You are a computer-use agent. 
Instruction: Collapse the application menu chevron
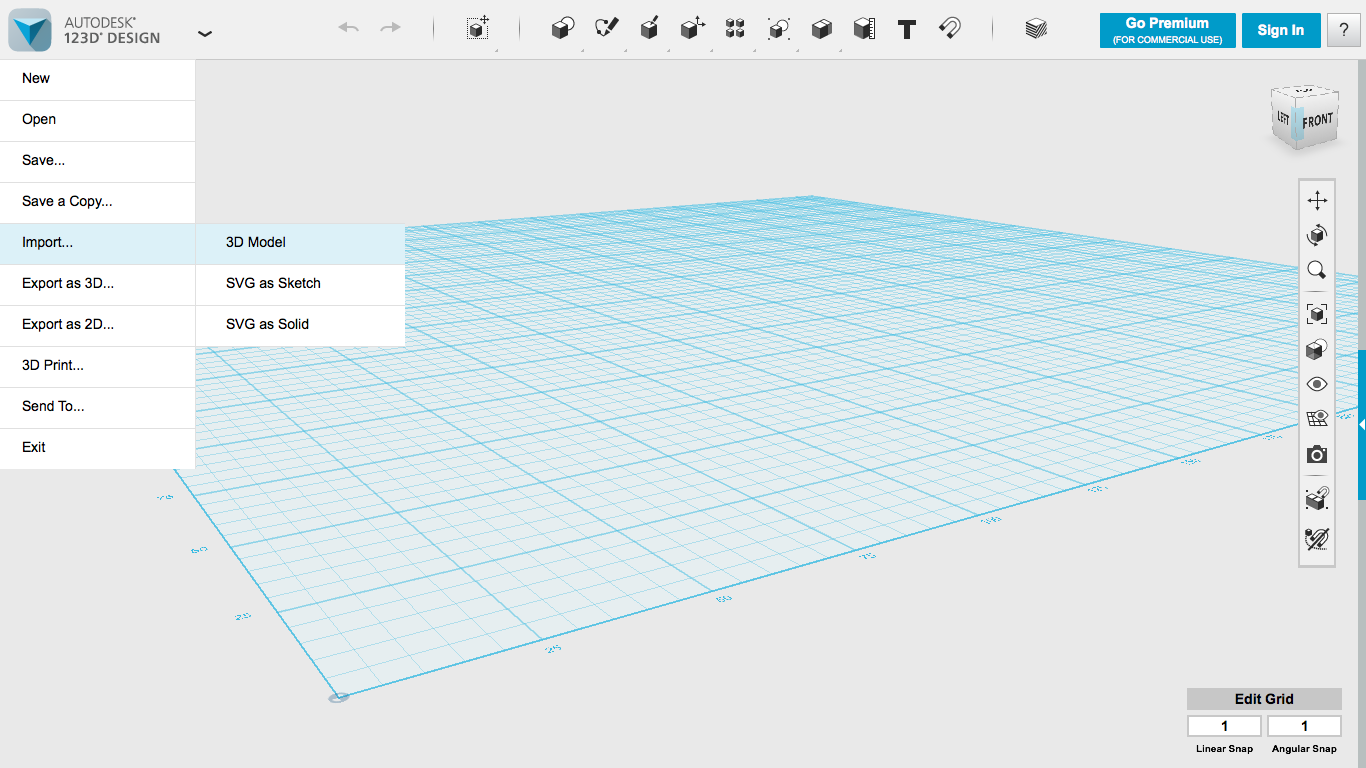click(205, 33)
